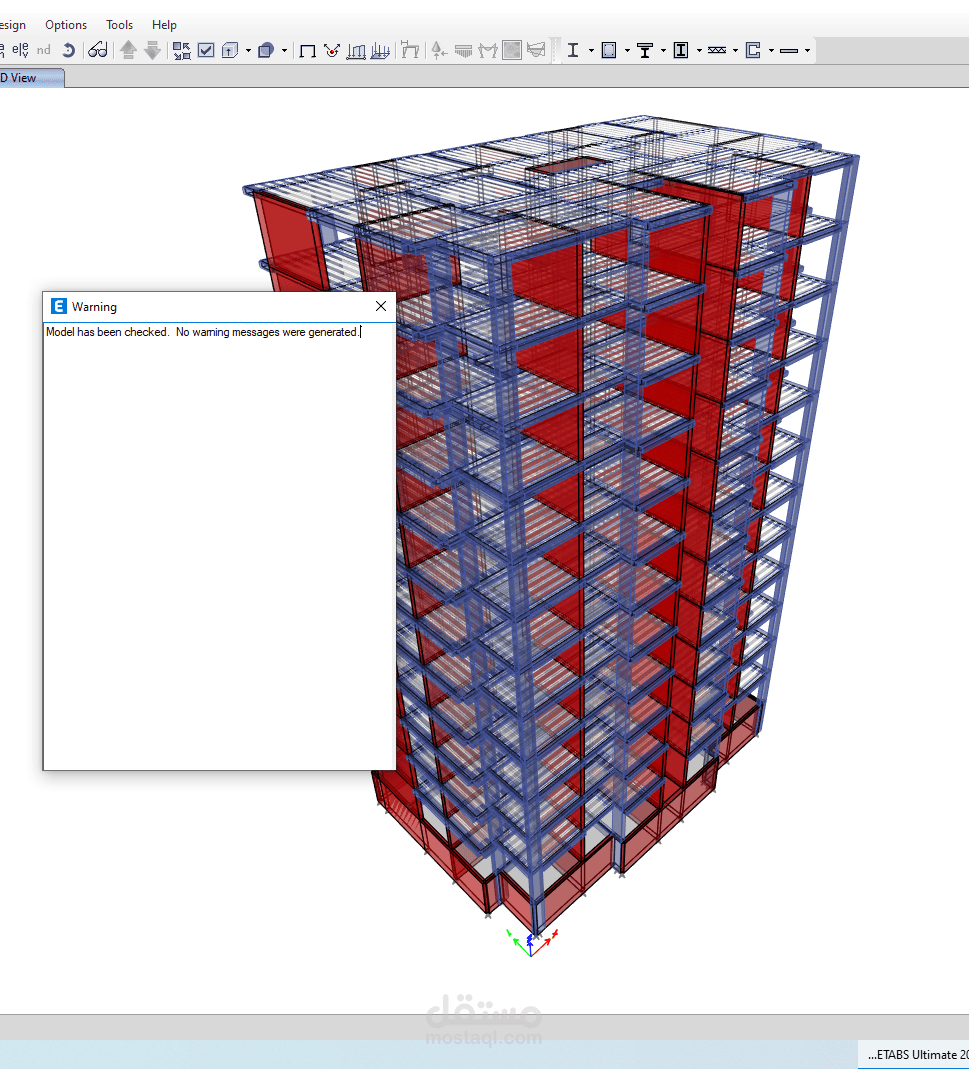The height and width of the screenshot is (1069, 969).
Task: Click the glasses display options icon
Action: click(98, 50)
